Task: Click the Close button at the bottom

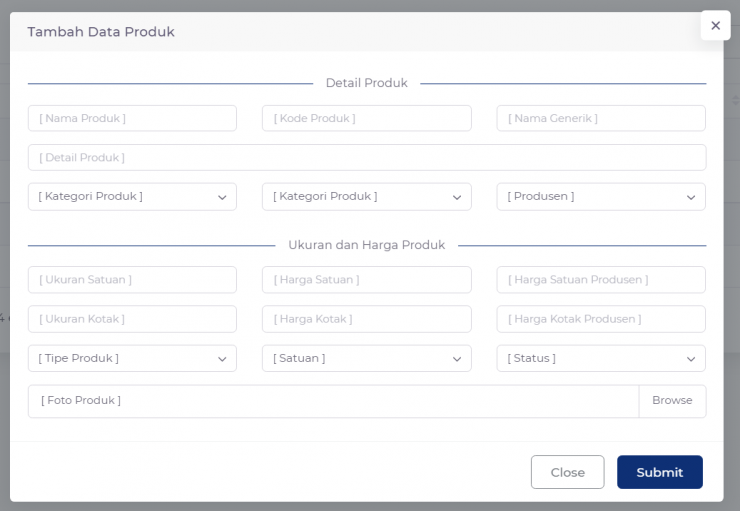Action: point(567,472)
